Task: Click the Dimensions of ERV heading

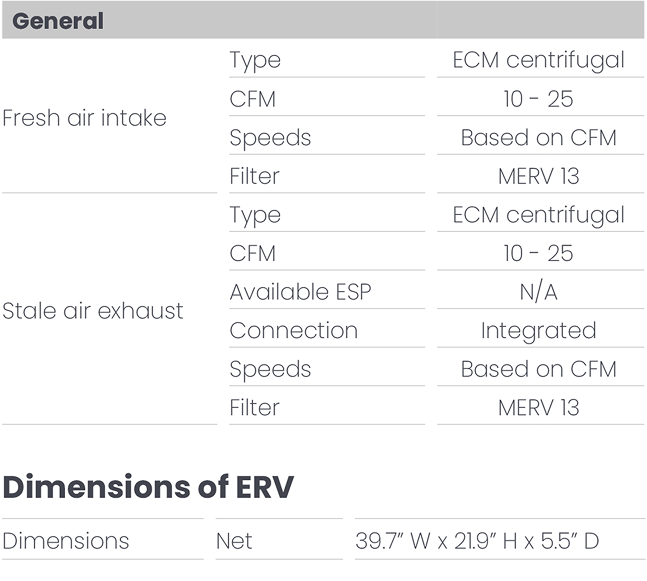Action: pos(148,487)
